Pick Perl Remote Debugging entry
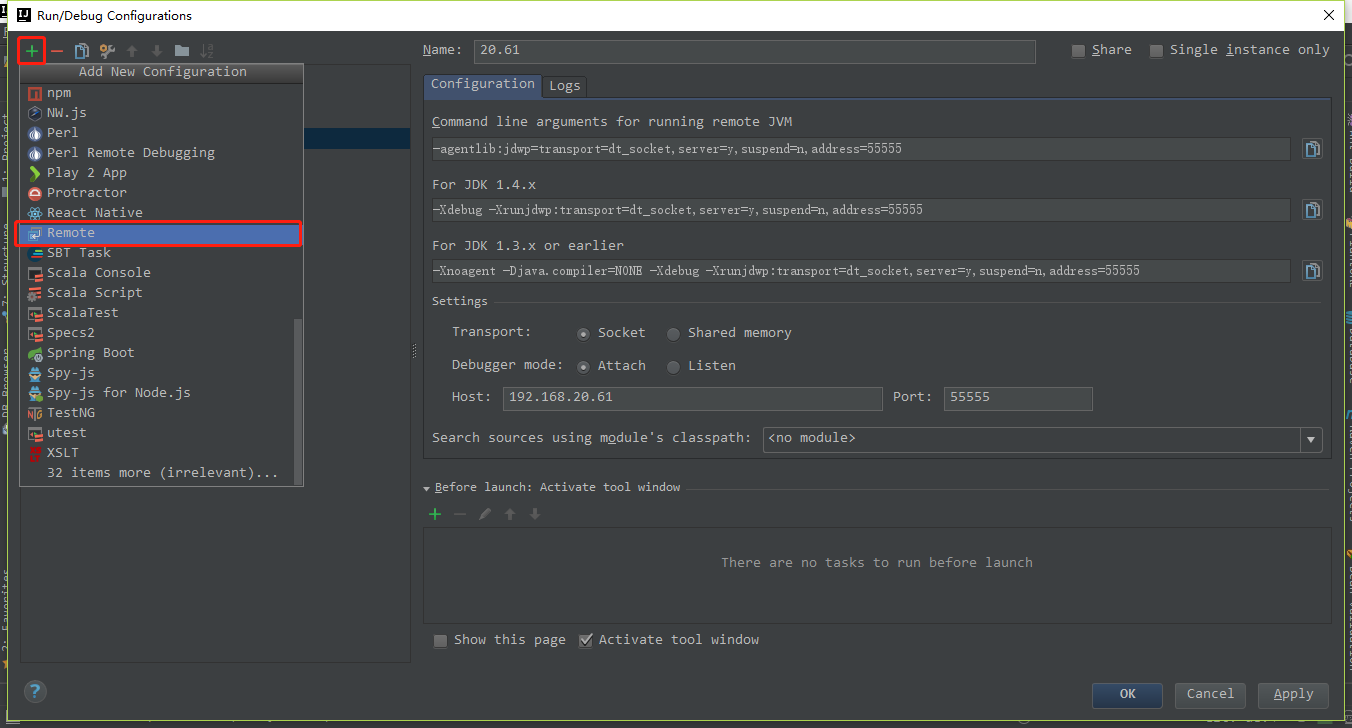 161,153
